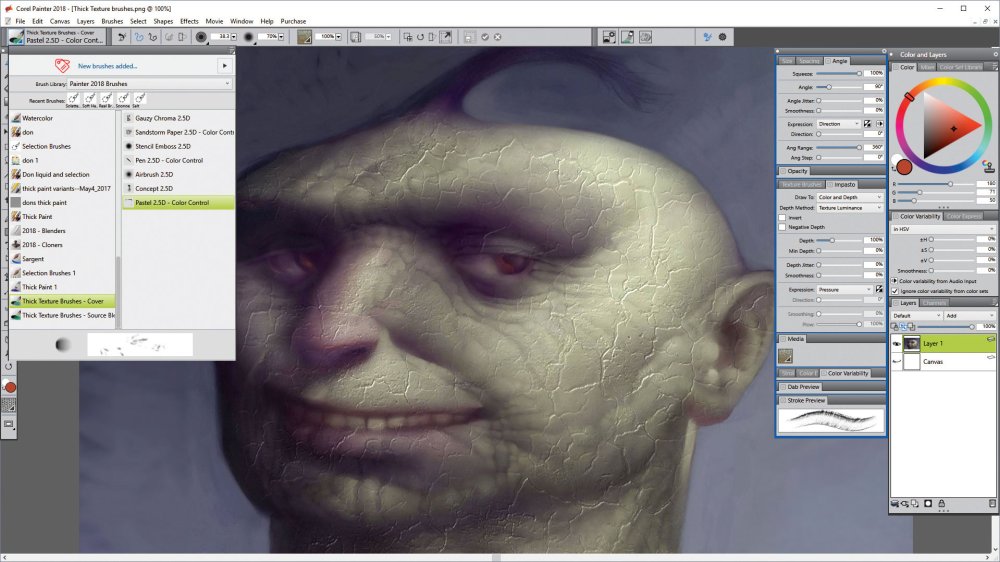Click the Squeeze slider in the Angle panel
Screen dimensions: 1000x562
(x=839, y=74)
